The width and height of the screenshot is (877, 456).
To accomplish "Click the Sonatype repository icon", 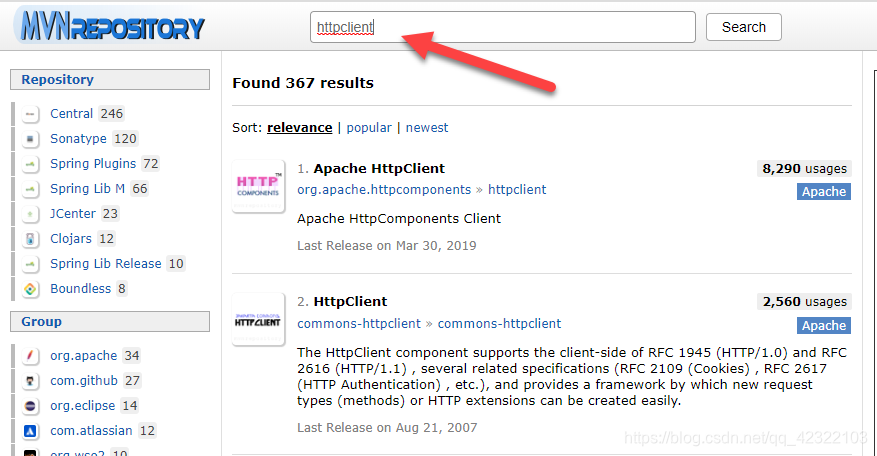I will (30, 139).
